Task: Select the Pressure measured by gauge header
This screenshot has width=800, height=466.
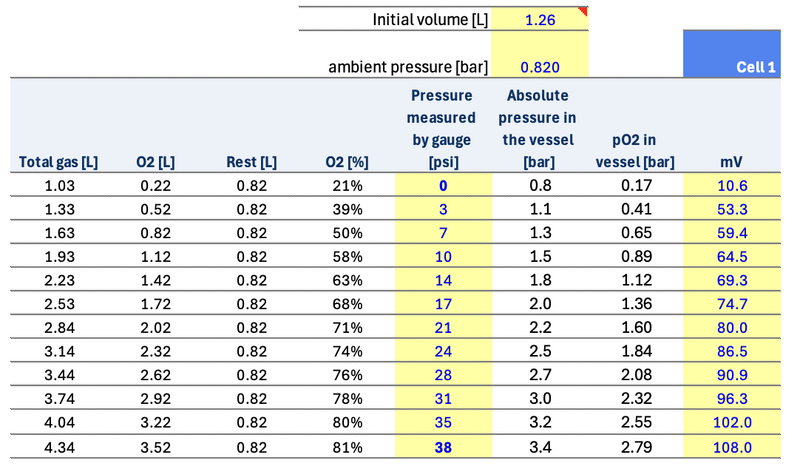Action: pyautogui.click(x=442, y=128)
